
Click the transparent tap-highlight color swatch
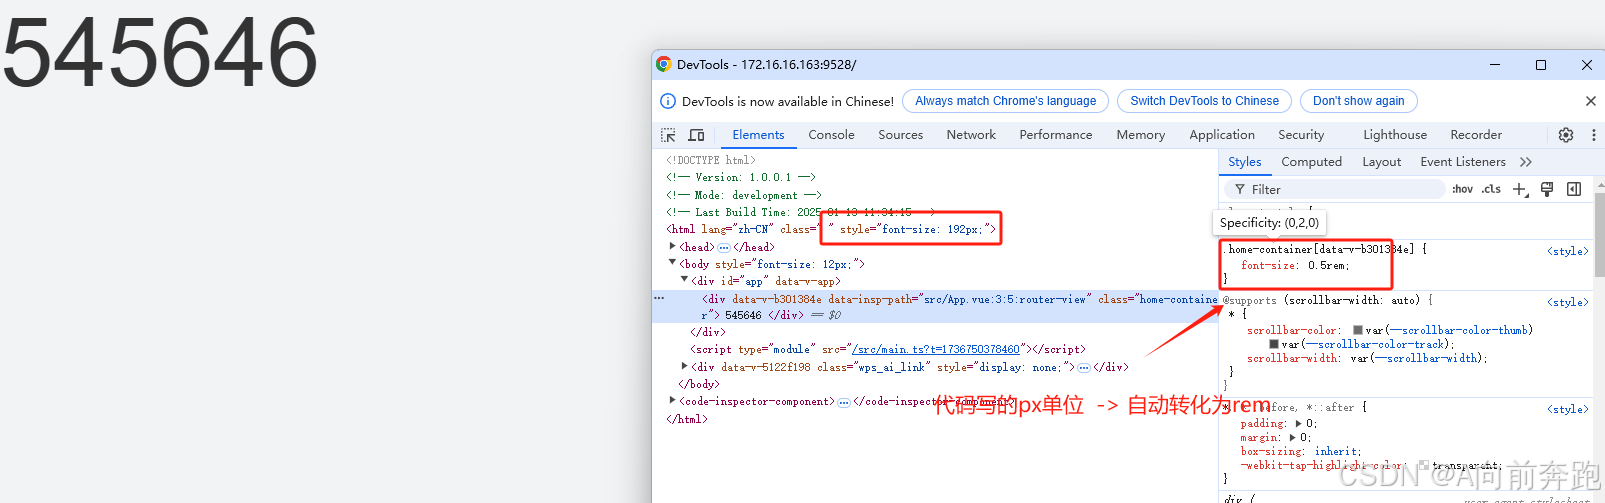pos(1424,465)
